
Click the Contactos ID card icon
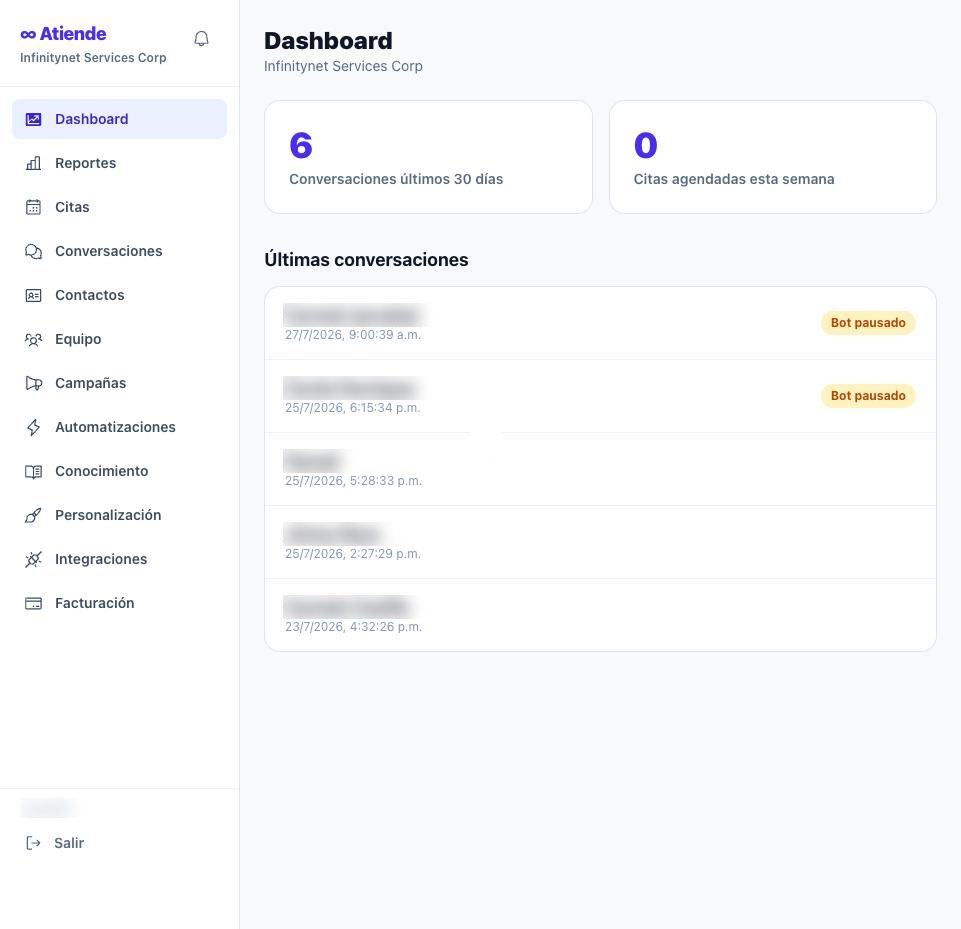(x=33, y=295)
